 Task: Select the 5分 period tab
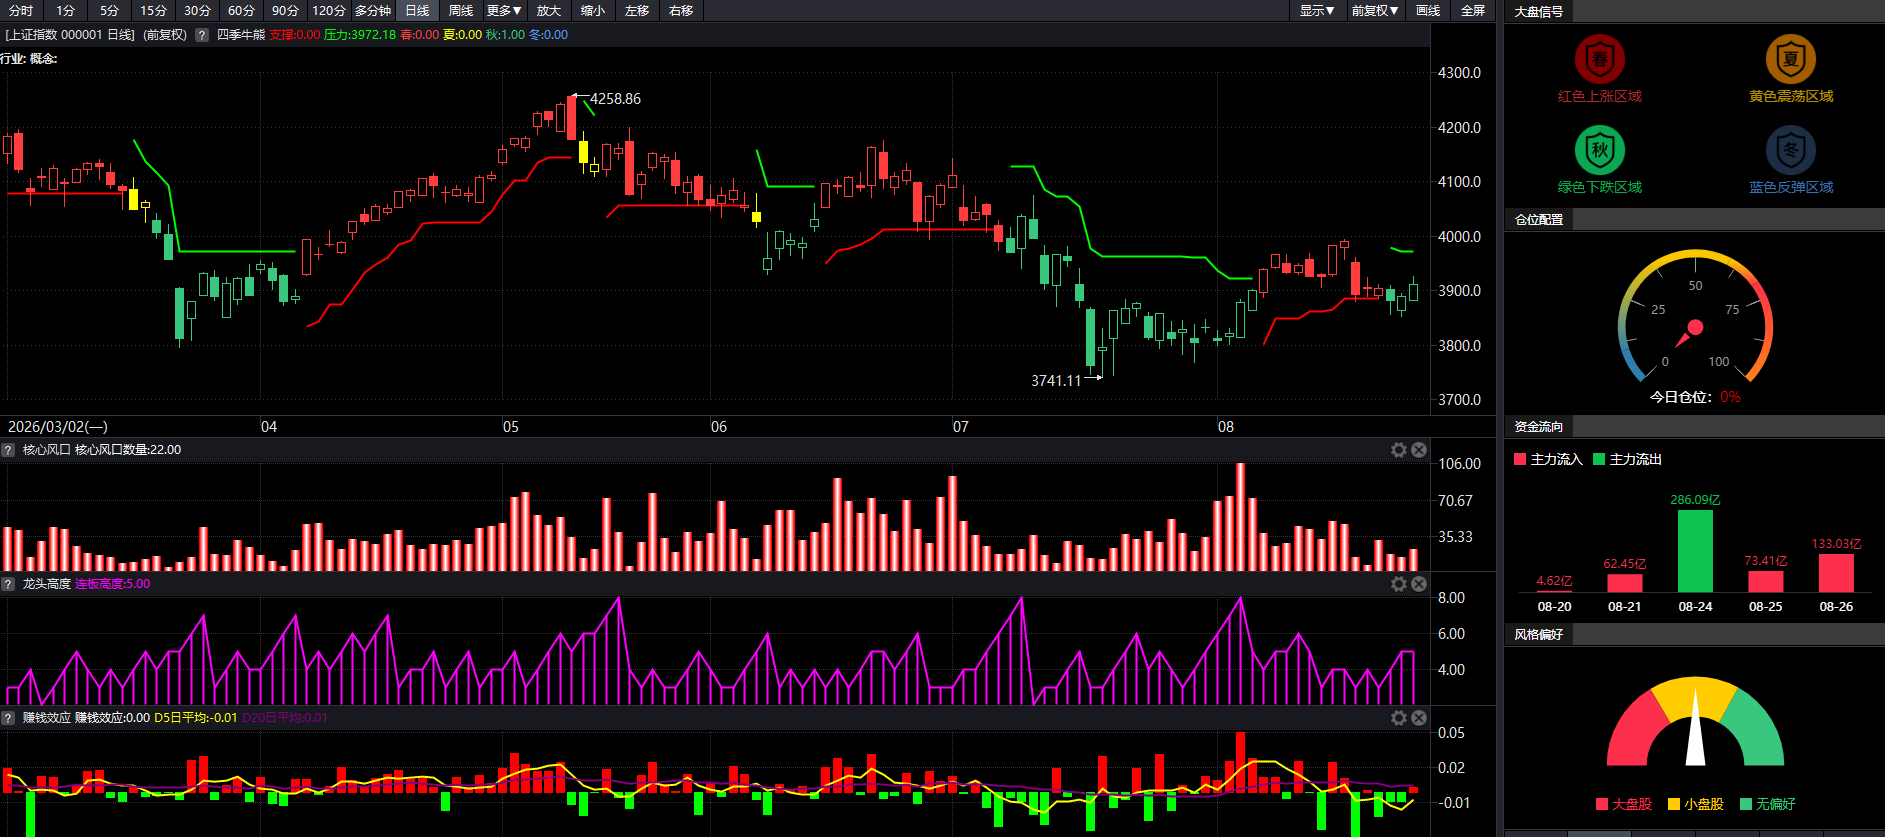110,11
